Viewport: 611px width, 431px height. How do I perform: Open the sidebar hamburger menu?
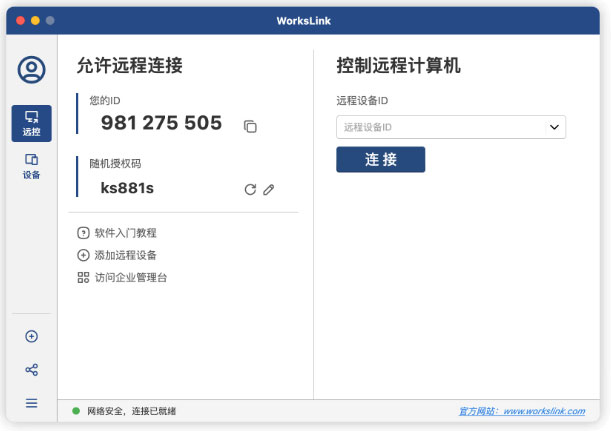tap(32, 403)
